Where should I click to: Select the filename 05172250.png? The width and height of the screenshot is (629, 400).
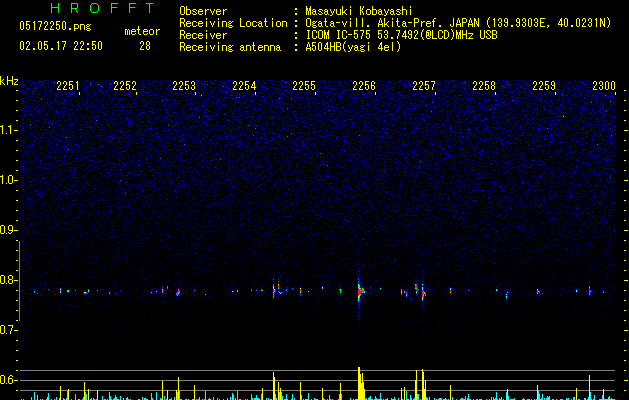click(55, 27)
